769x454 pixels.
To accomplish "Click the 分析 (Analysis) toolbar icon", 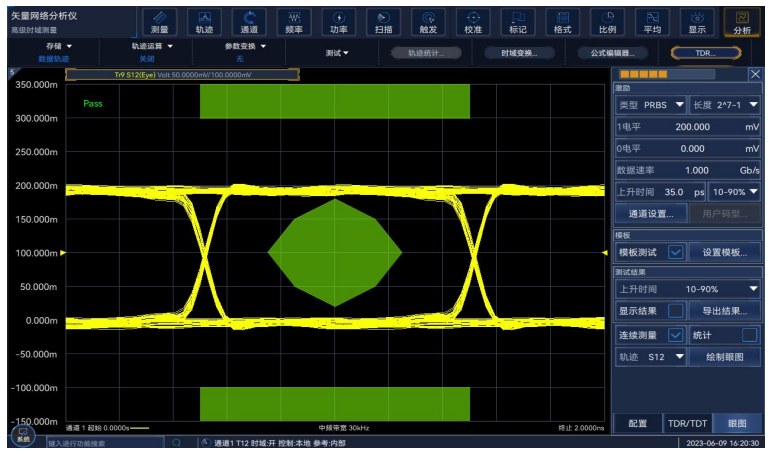I will 742,22.
